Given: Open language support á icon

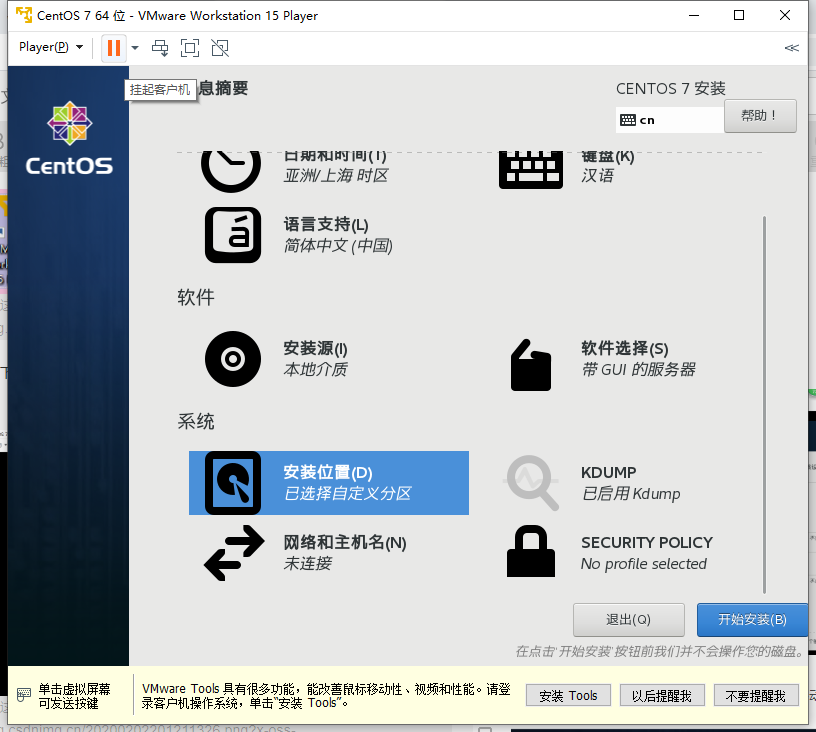Looking at the screenshot, I should [233, 235].
